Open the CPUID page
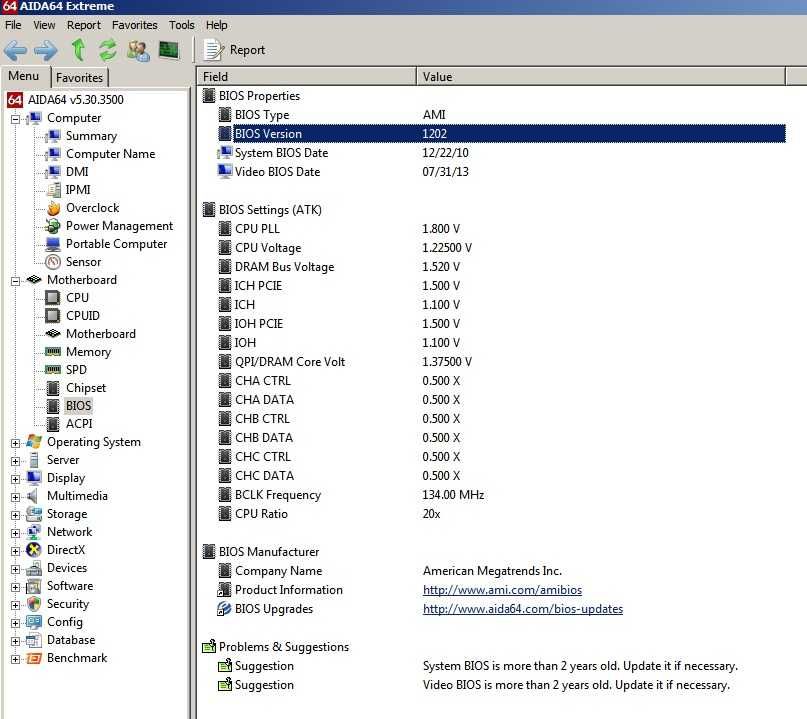Viewport: 807px width, 719px height. 83,316
